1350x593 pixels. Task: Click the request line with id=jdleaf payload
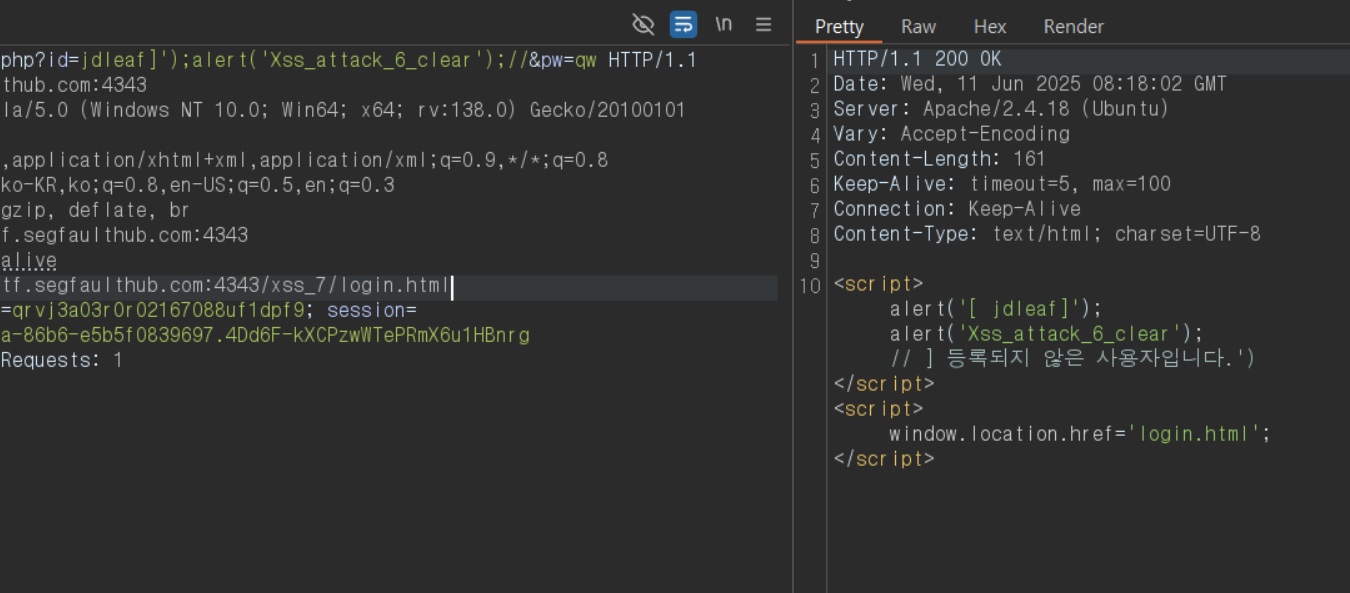point(348,60)
